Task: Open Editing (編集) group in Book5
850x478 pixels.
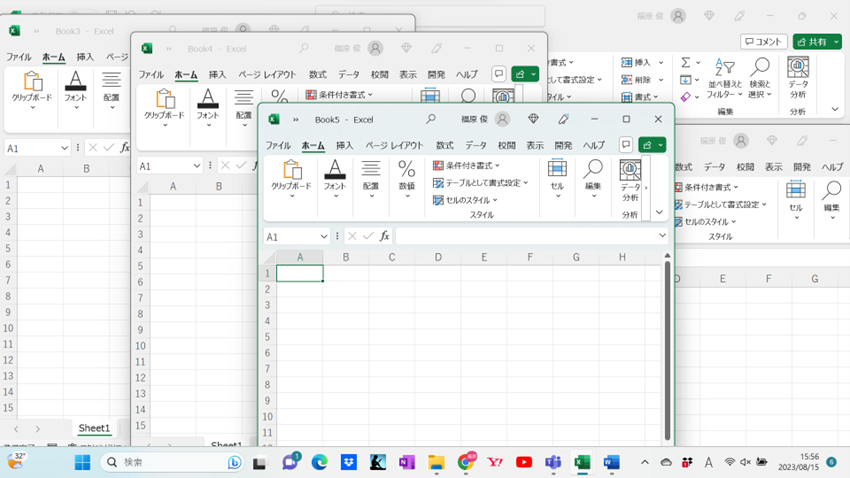Action: pos(593,179)
